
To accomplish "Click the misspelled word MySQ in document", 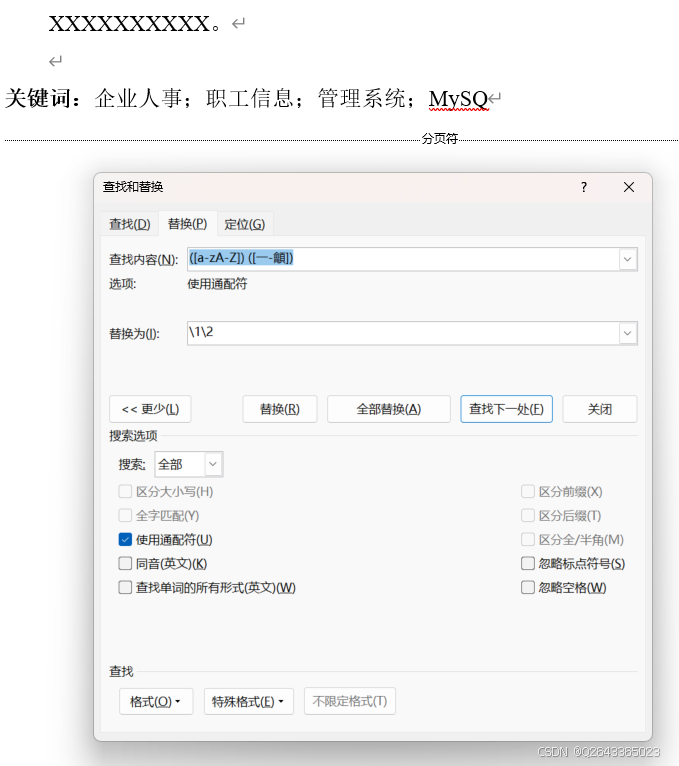I will (458, 99).
